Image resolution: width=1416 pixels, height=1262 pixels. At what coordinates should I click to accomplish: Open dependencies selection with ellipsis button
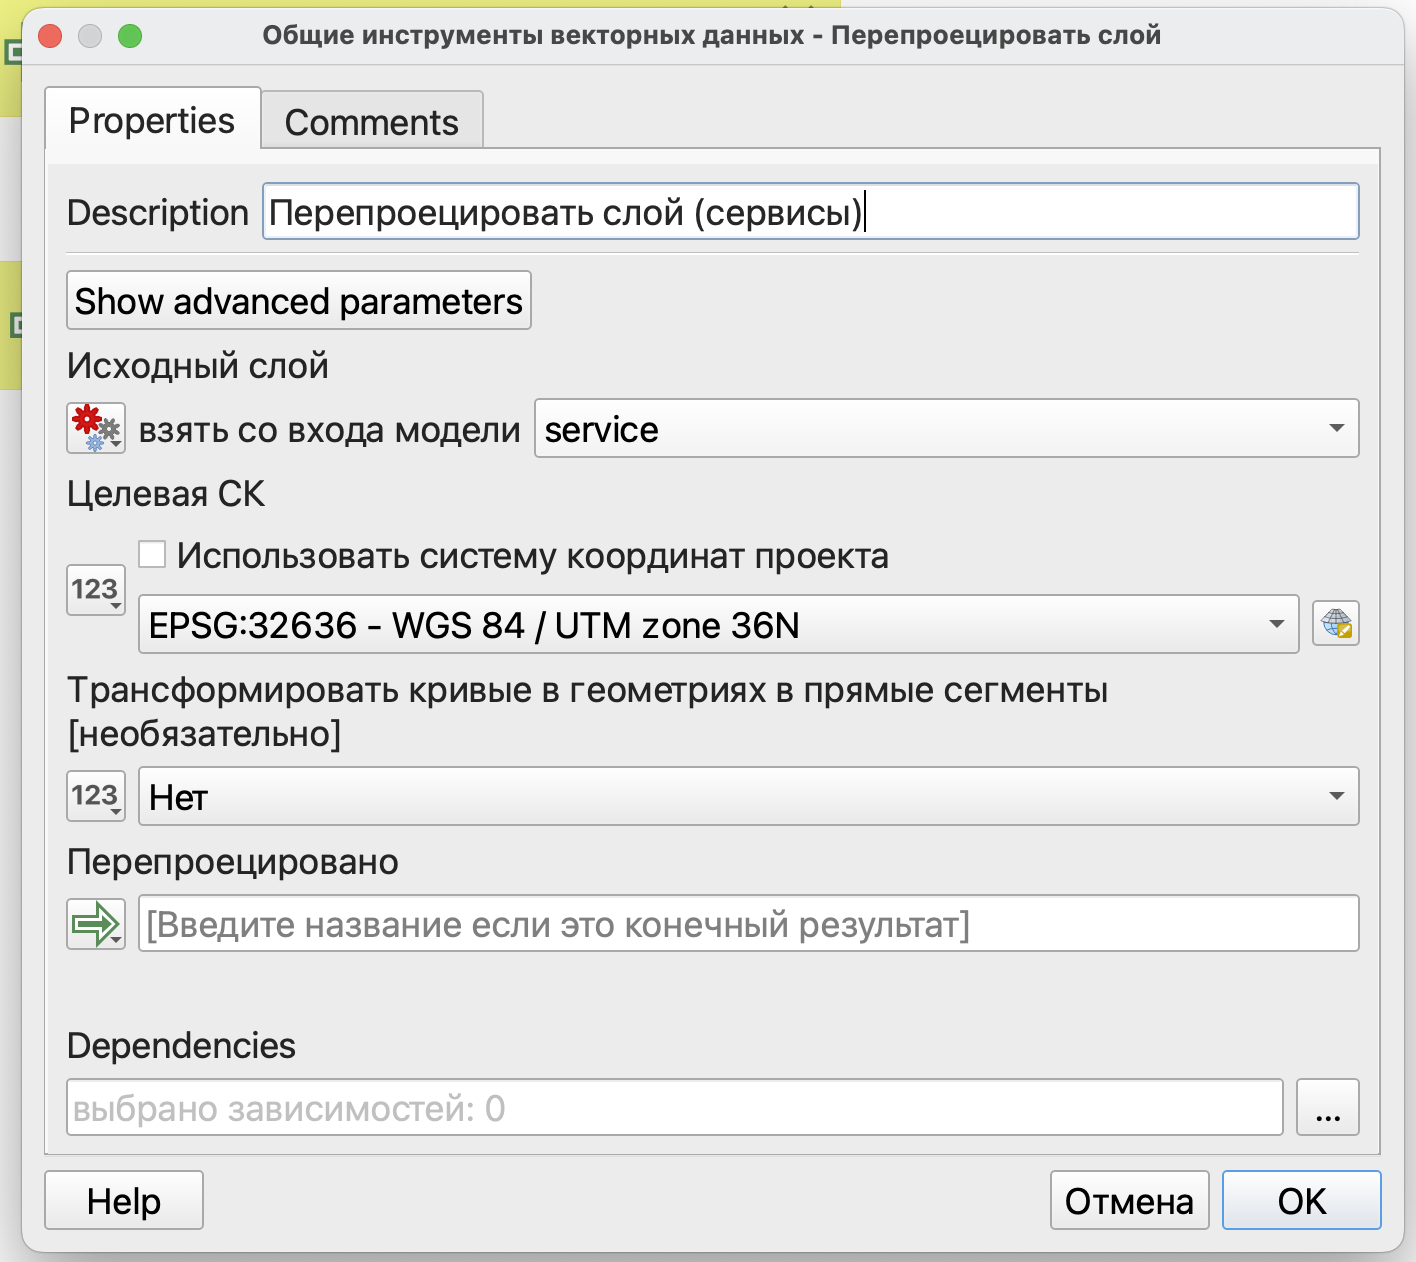1327,1107
